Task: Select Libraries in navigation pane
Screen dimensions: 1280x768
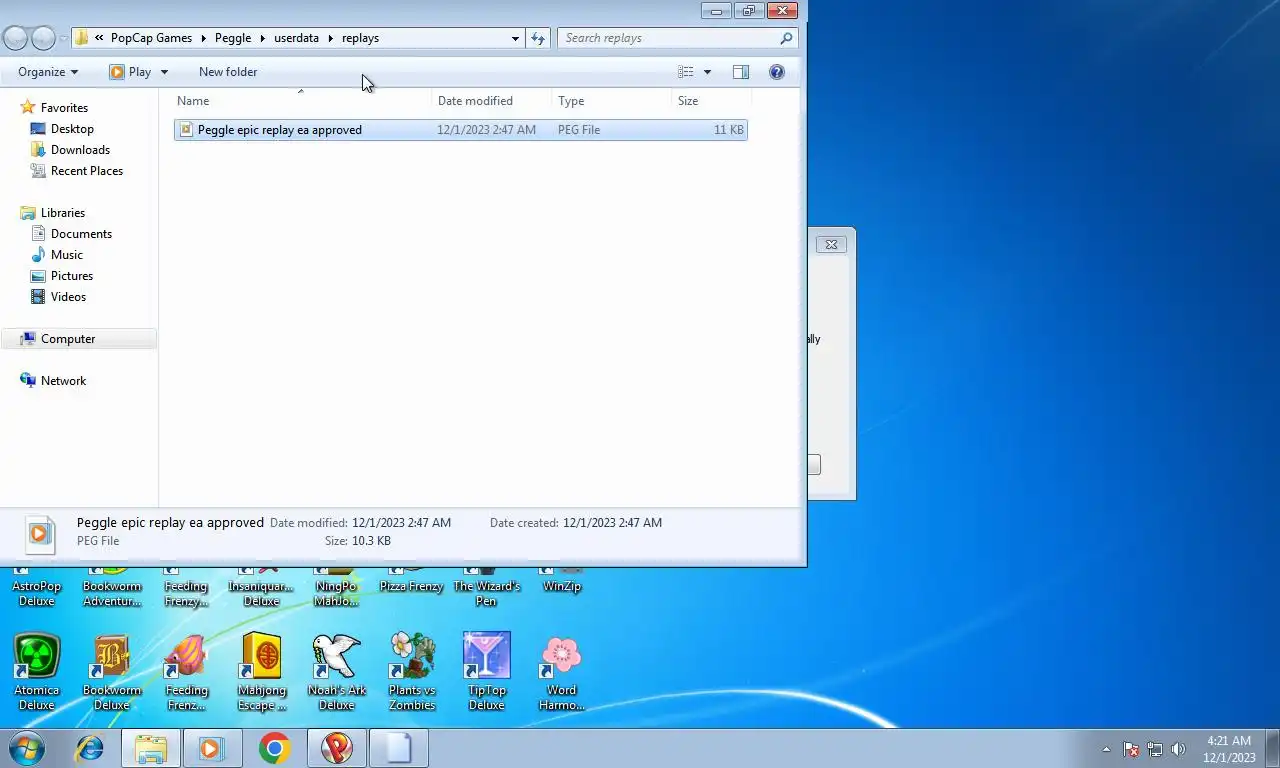Action: [63, 213]
